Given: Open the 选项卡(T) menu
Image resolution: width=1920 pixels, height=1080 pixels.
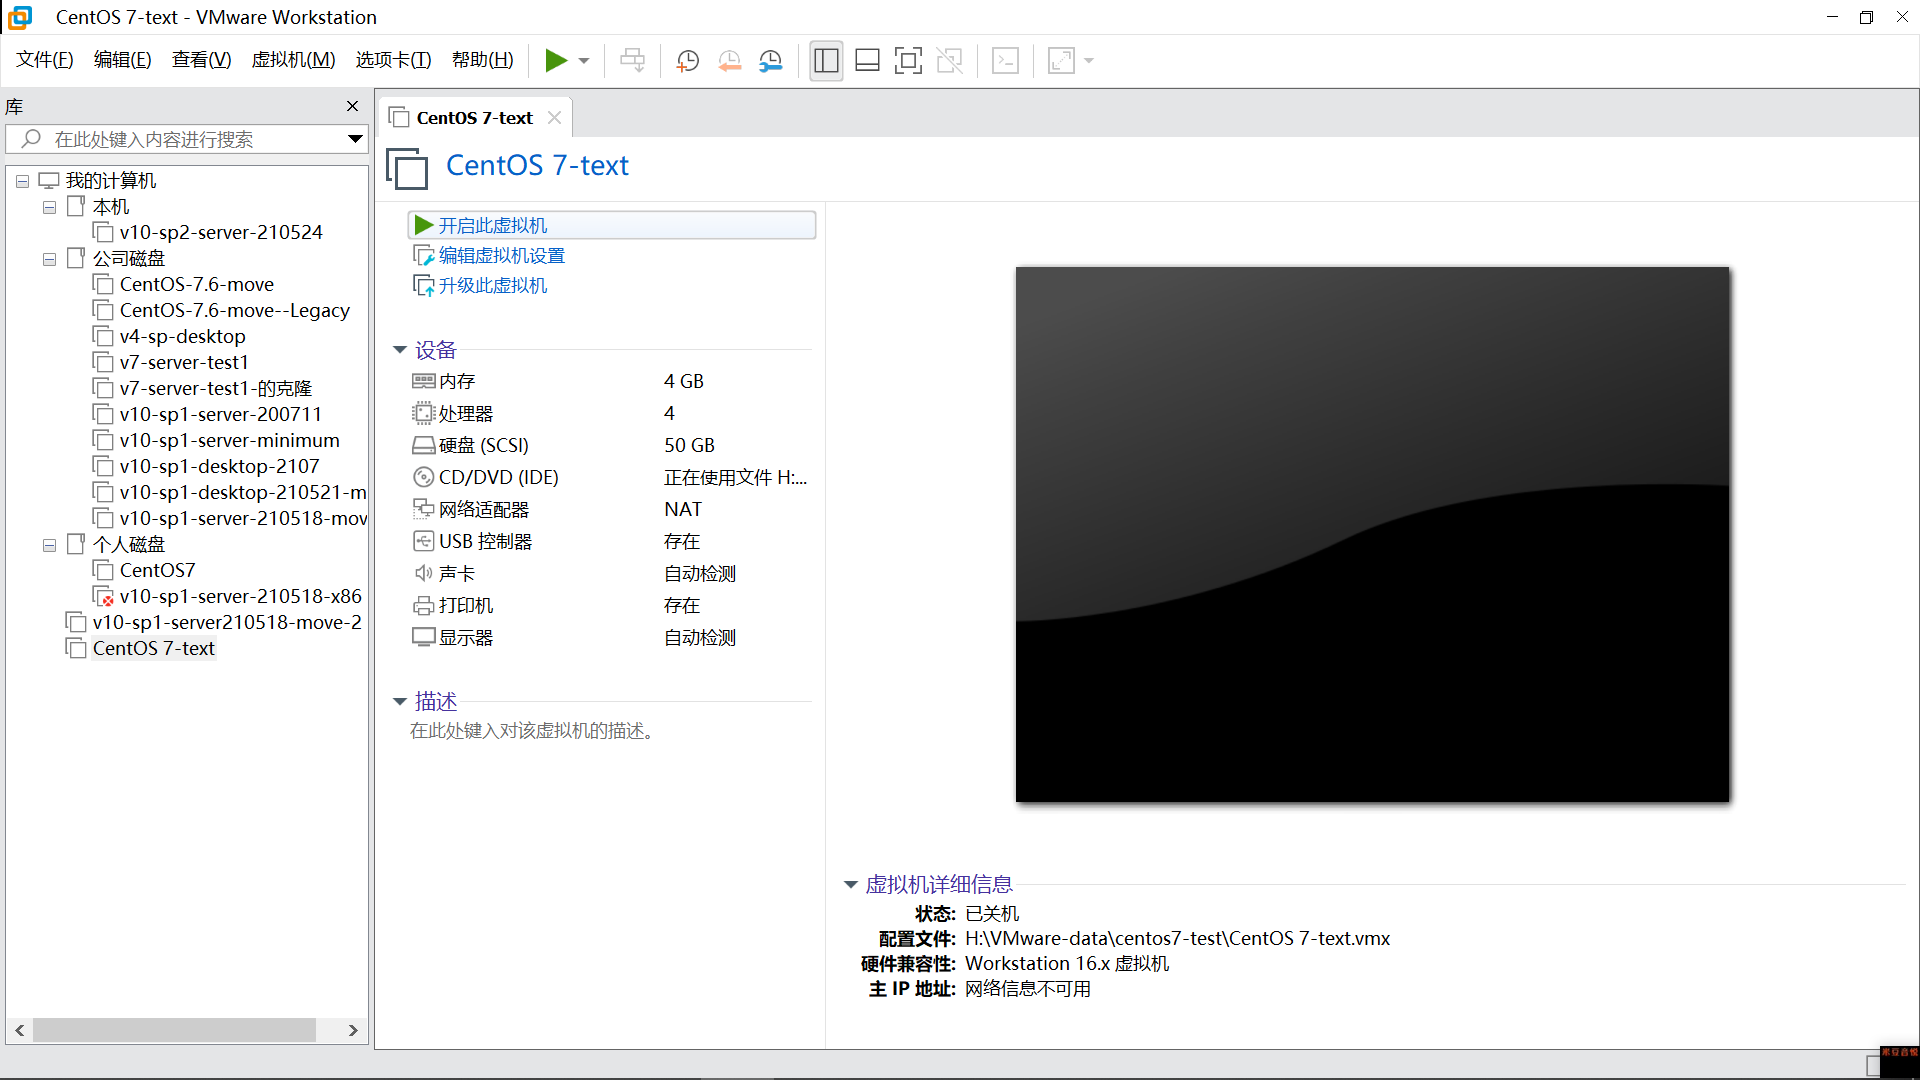Looking at the screenshot, I should pyautogui.click(x=393, y=60).
